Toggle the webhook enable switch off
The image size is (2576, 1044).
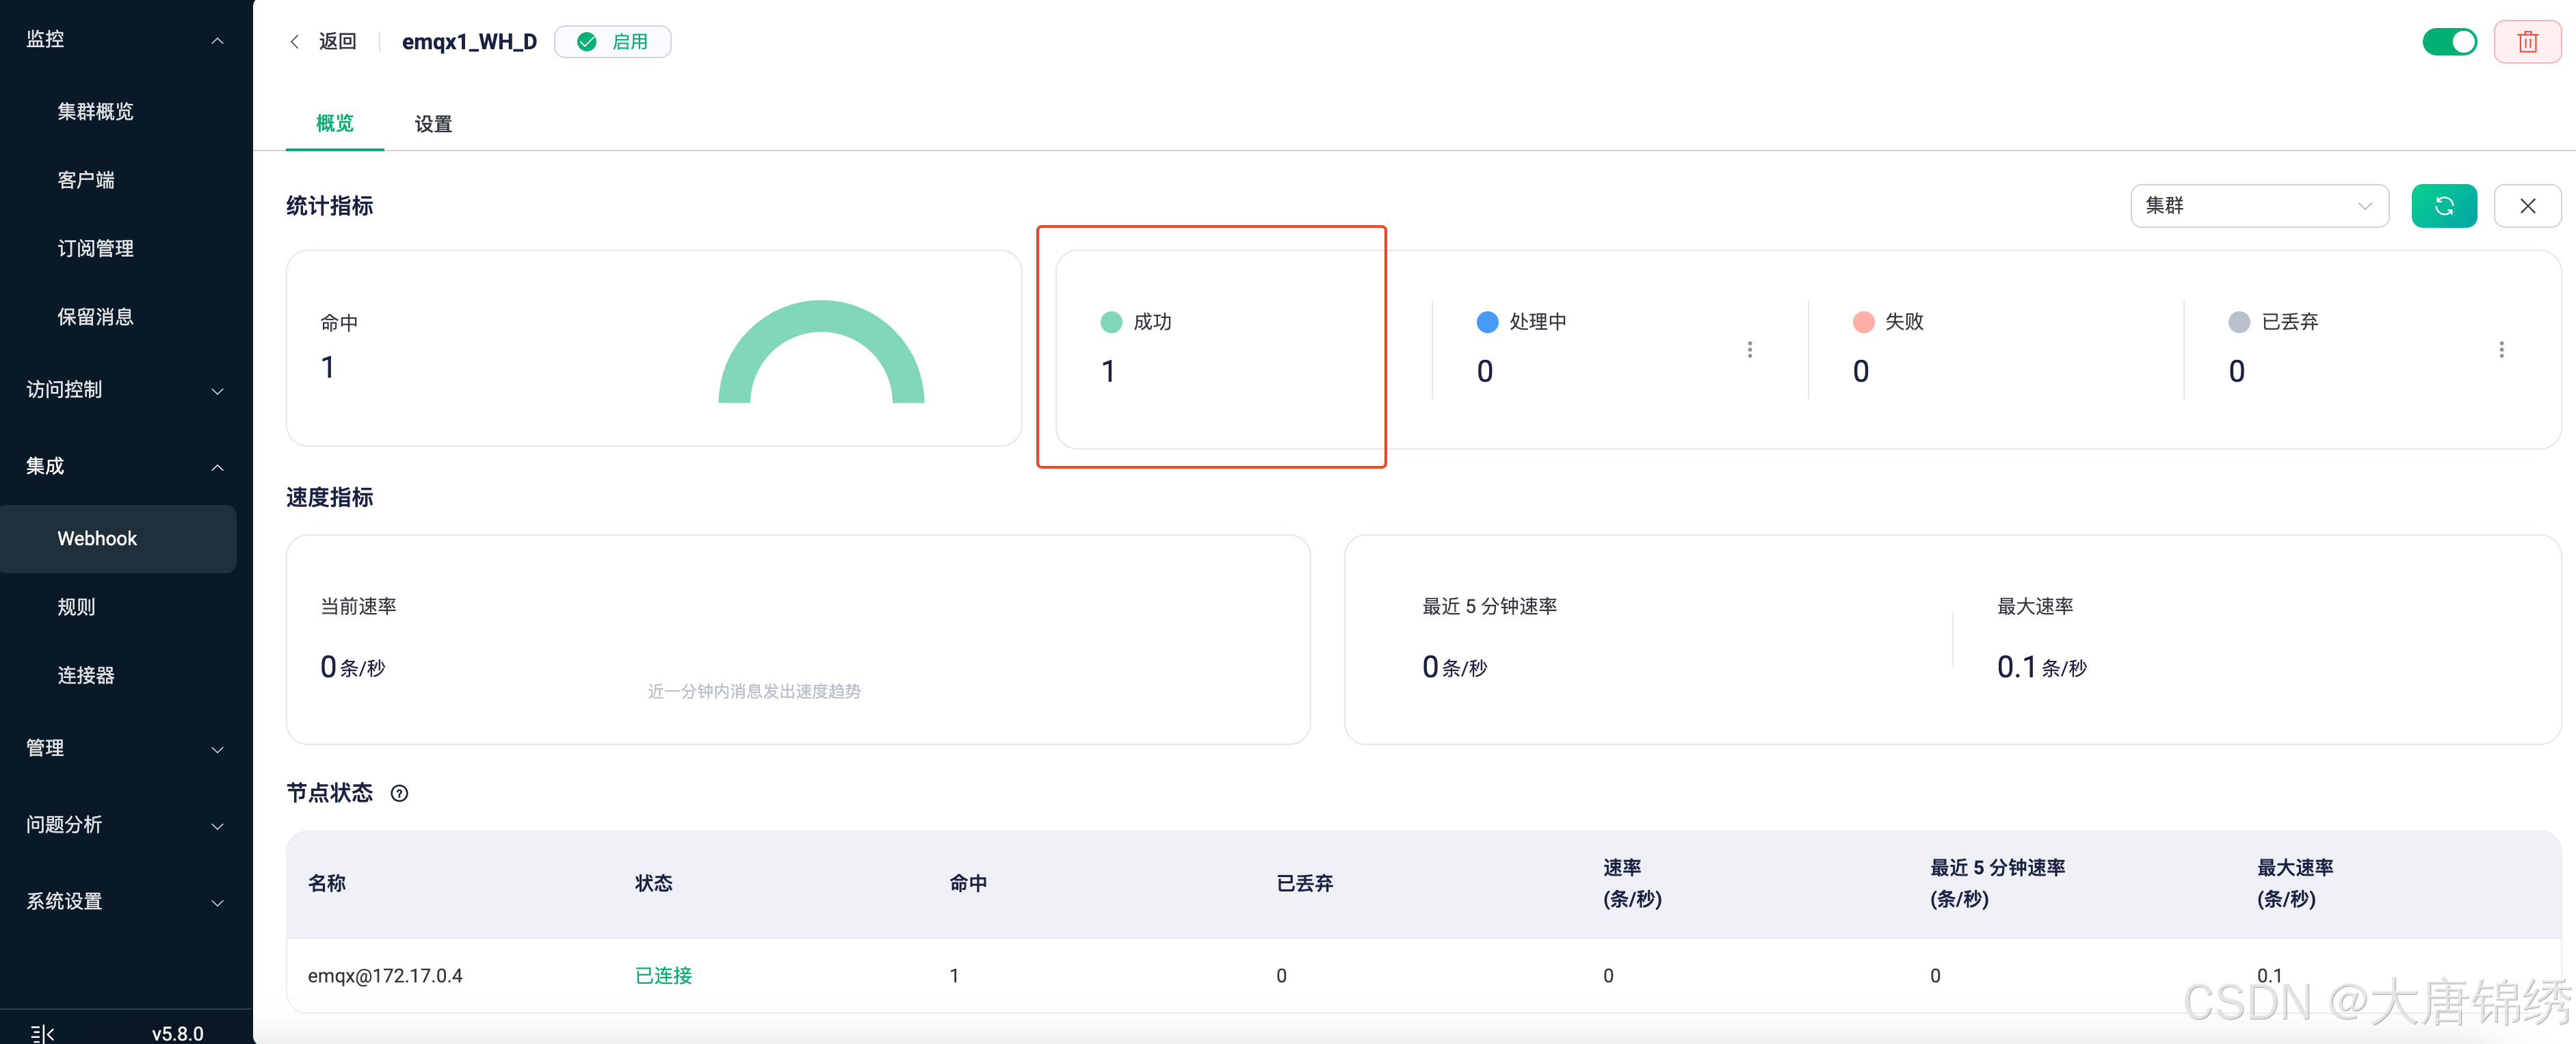(2449, 42)
